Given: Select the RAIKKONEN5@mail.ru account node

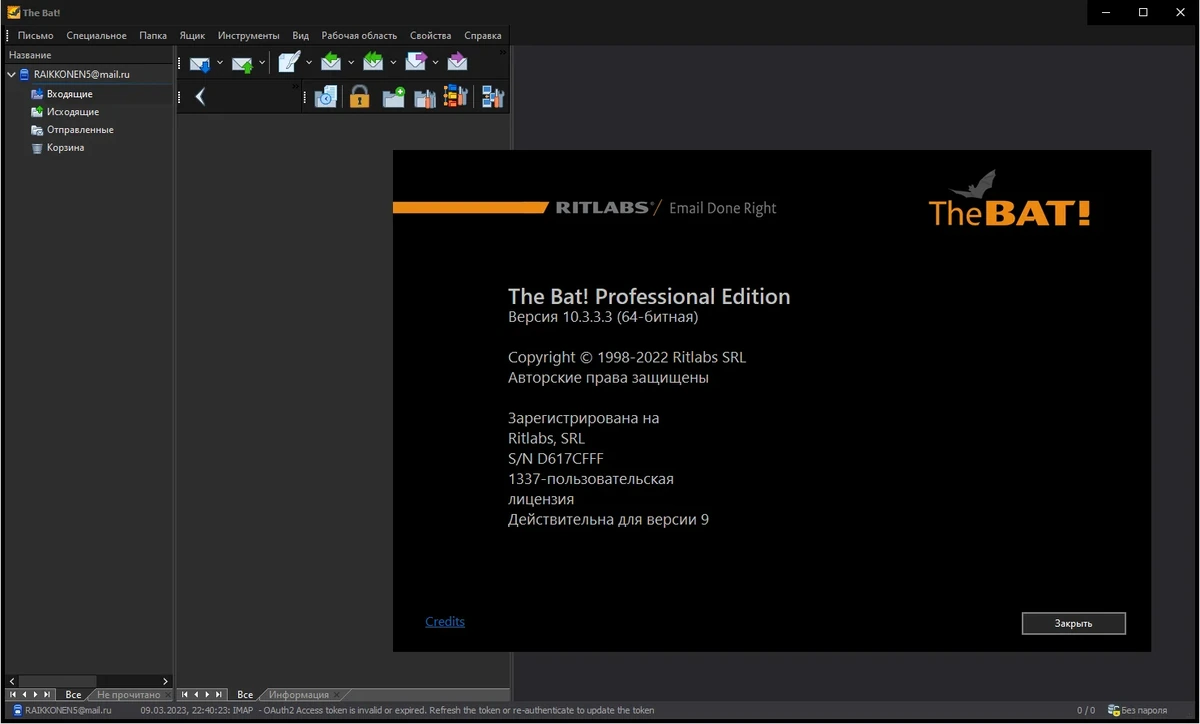Looking at the screenshot, I should [x=82, y=75].
